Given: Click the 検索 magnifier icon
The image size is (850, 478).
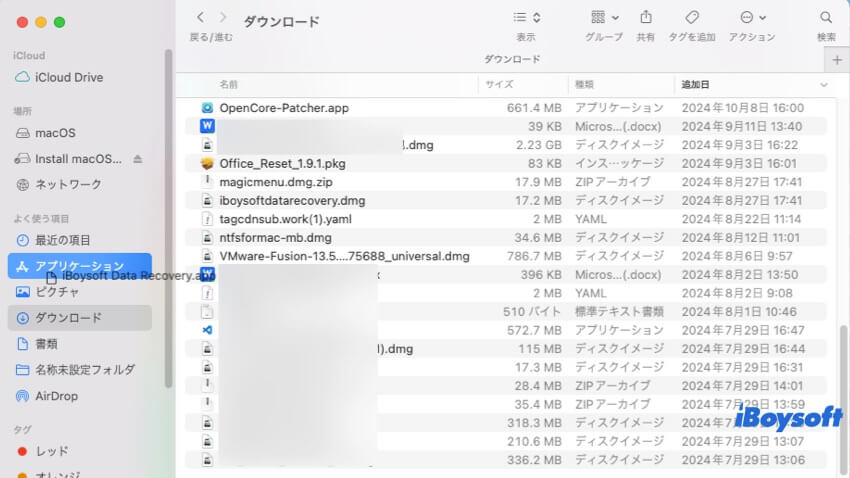Looking at the screenshot, I should (826, 17).
